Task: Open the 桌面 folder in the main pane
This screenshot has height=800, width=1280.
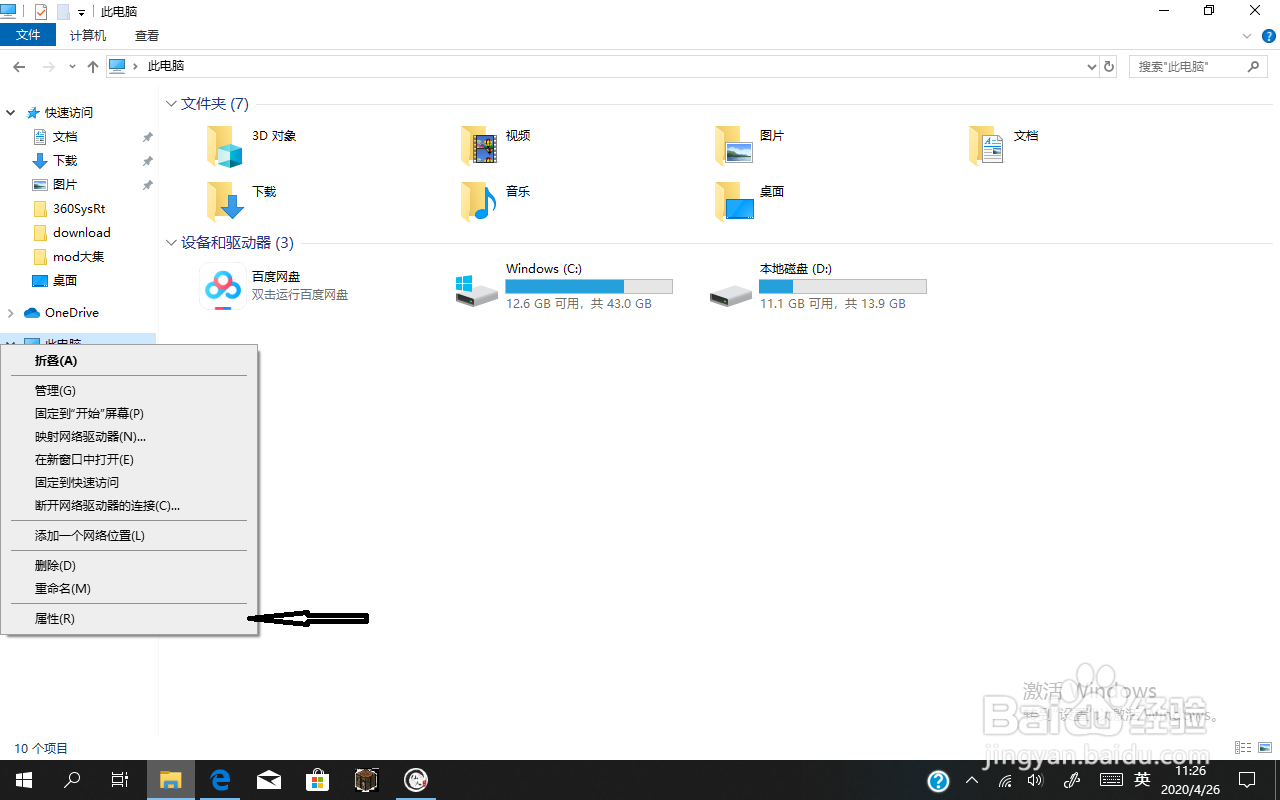Action: [734, 201]
